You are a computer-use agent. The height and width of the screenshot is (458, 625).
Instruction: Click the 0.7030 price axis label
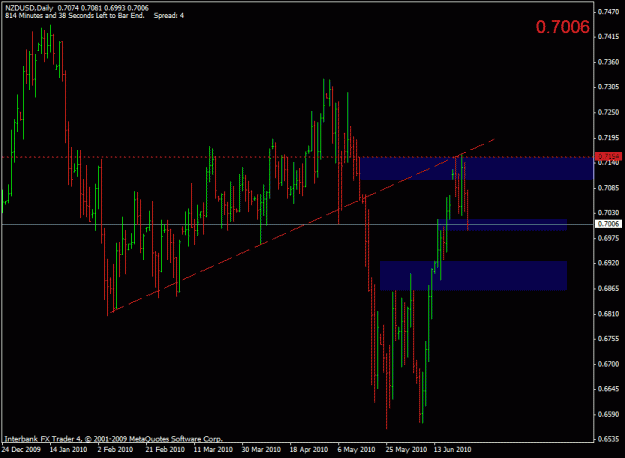[608, 213]
